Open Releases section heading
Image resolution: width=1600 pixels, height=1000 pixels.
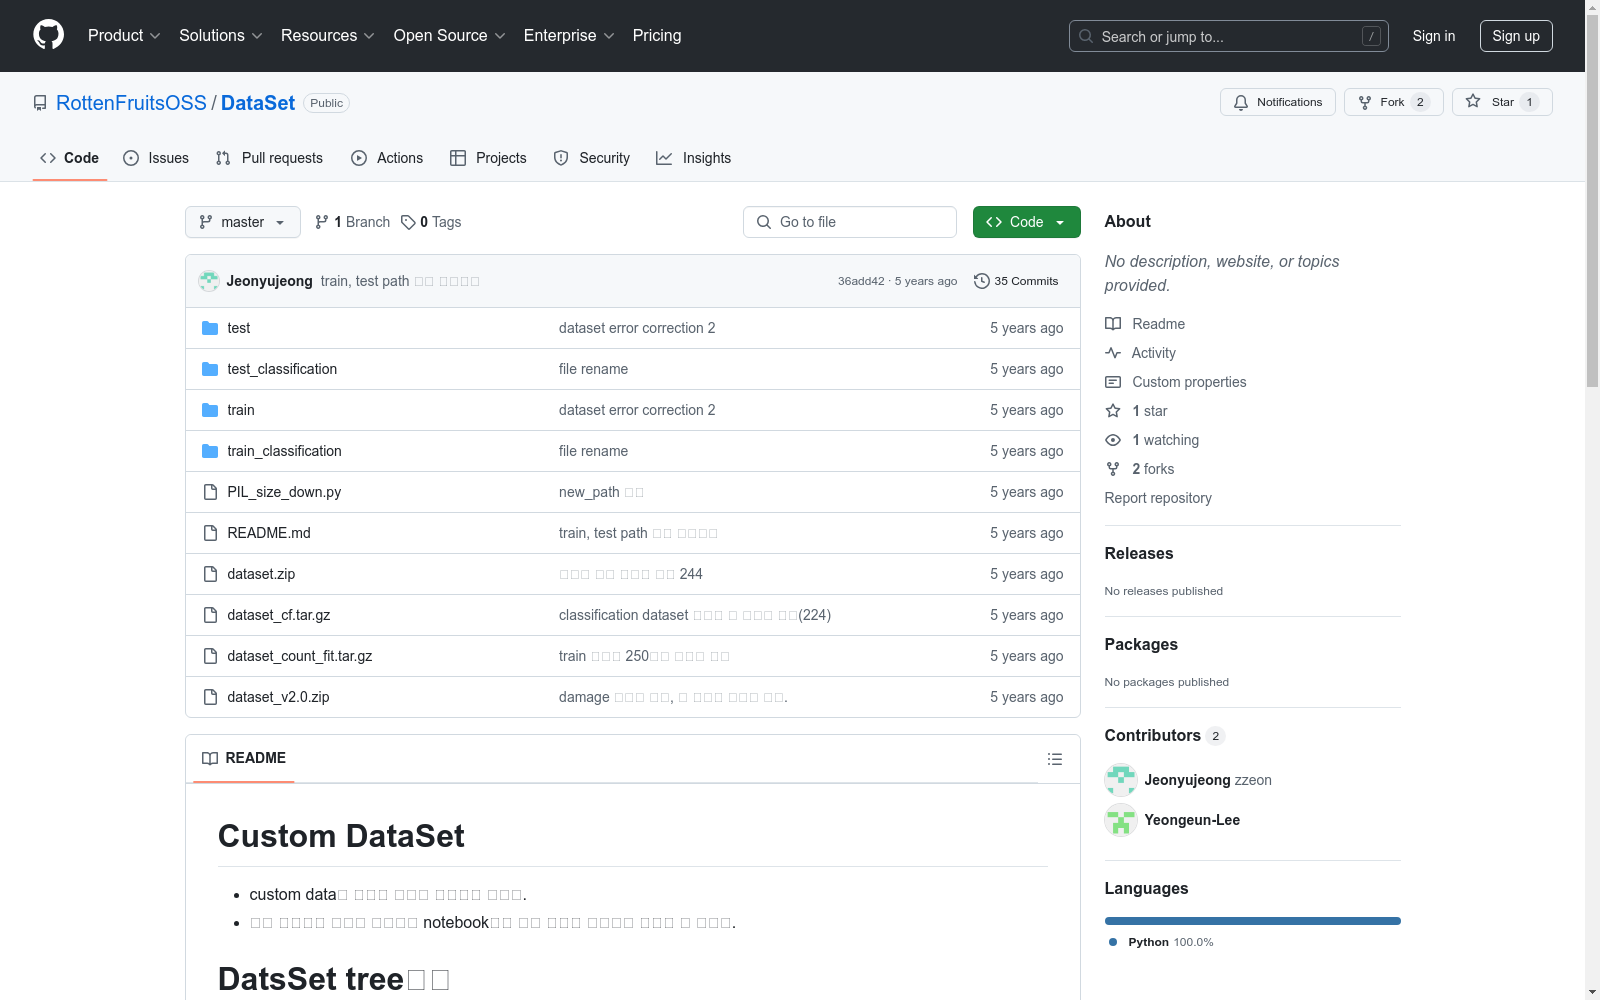[1139, 553]
